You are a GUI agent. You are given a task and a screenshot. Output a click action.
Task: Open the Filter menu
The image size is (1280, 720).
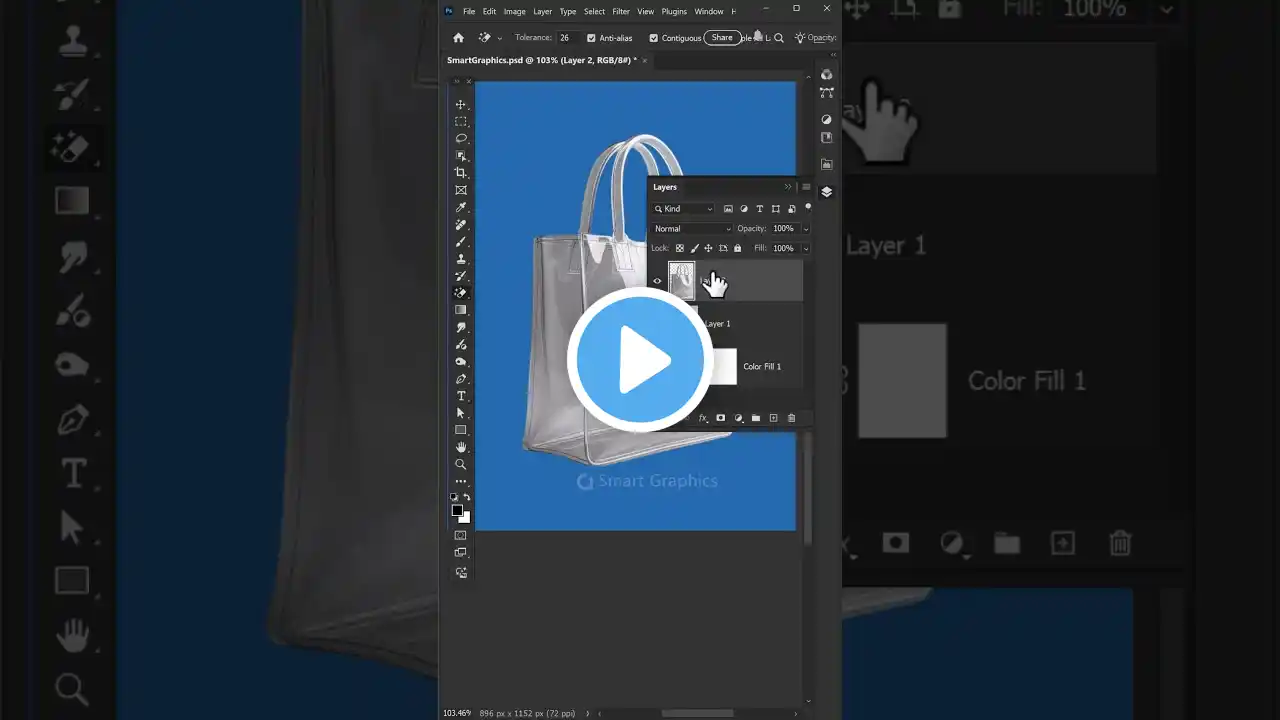pyautogui.click(x=621, y=11)
